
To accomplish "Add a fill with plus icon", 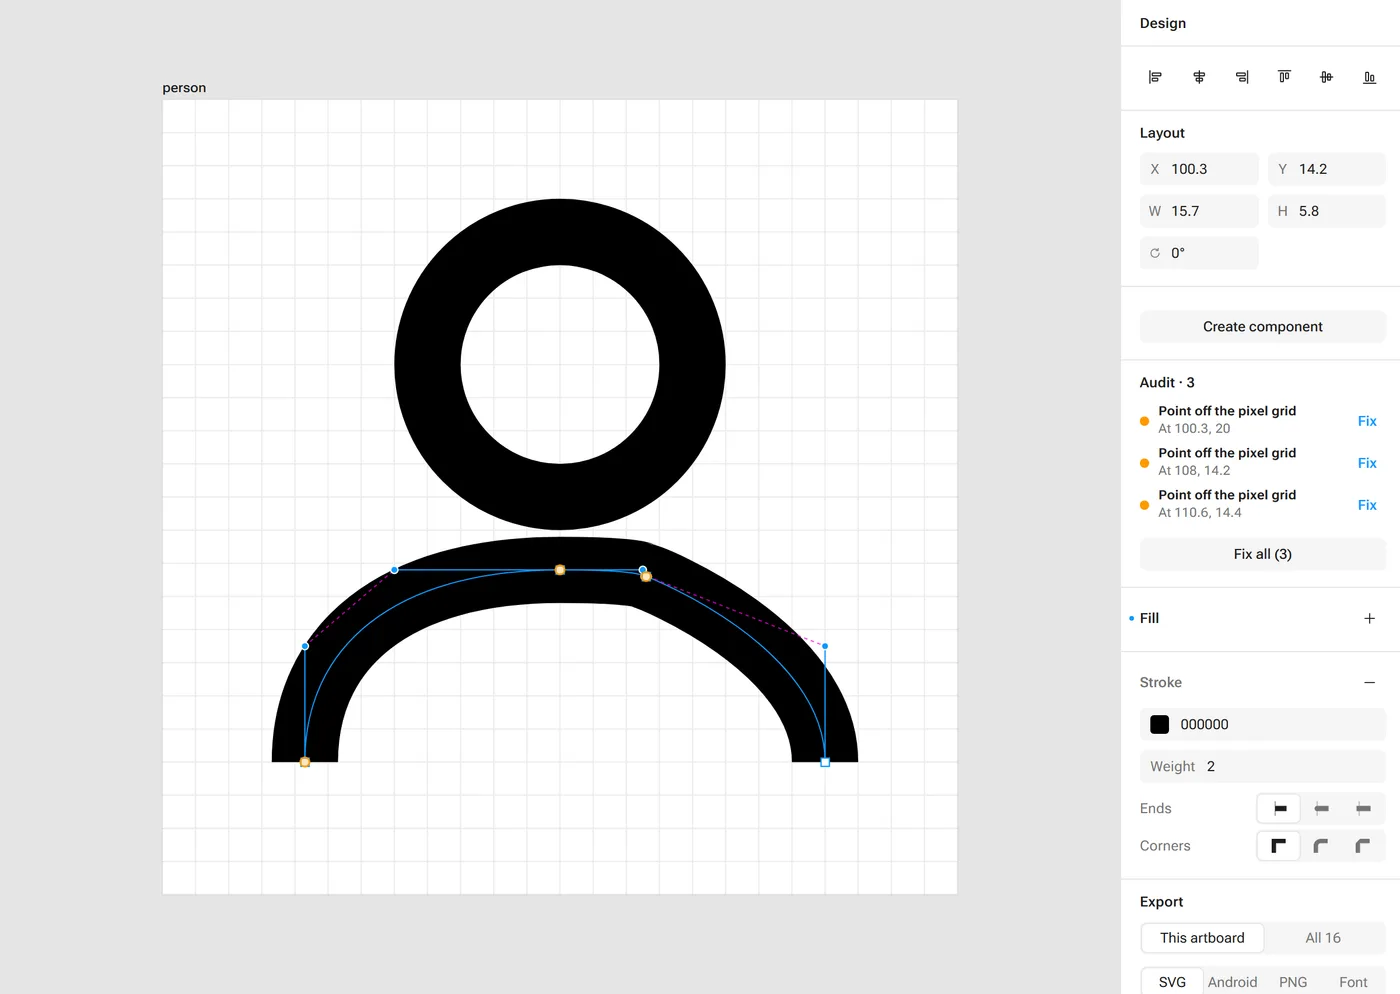I will pyautogui.click(x=1369, y=618).
